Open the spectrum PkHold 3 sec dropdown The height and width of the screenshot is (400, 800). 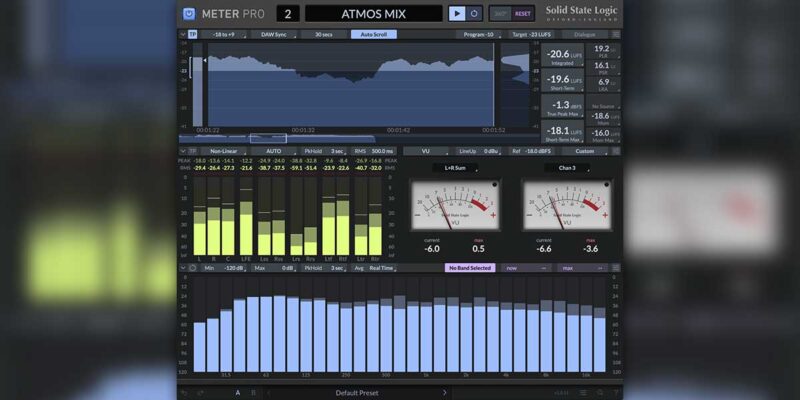(x=324, y=268)
